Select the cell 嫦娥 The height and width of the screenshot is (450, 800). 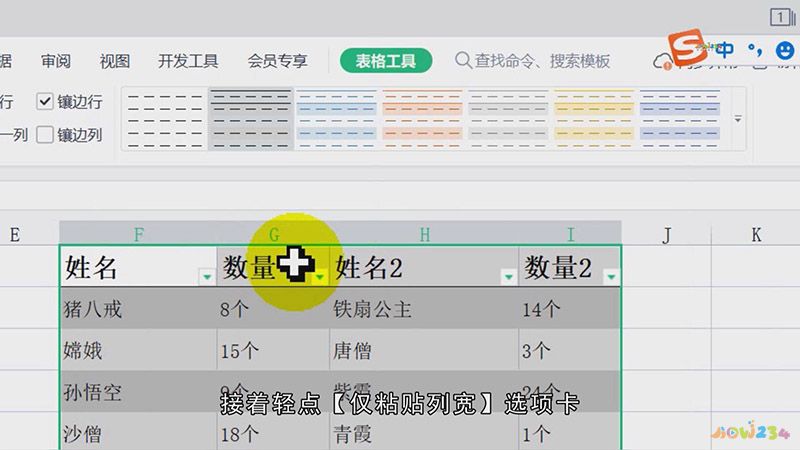click(138, 350)
